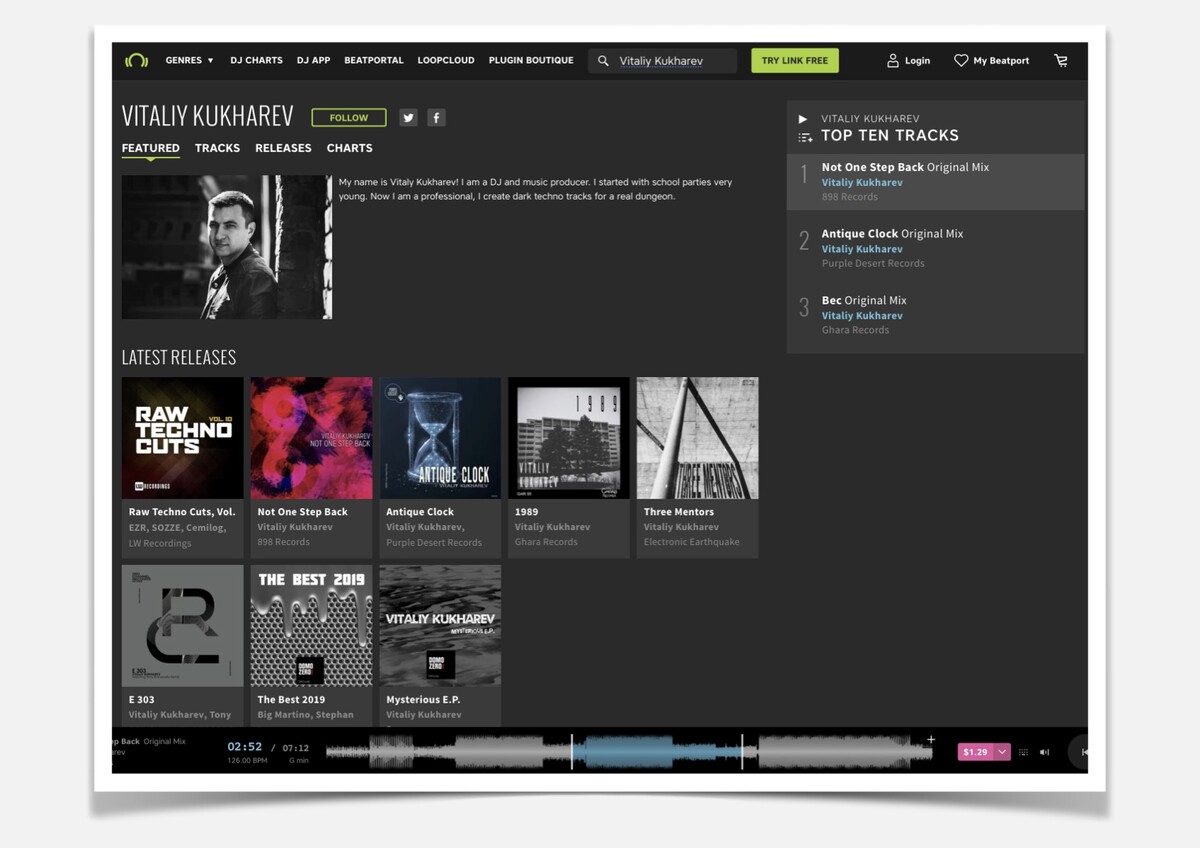Open Ghara Records label under Bec
The width and height of the screenshot is (1200, 848).
(855, 330)
